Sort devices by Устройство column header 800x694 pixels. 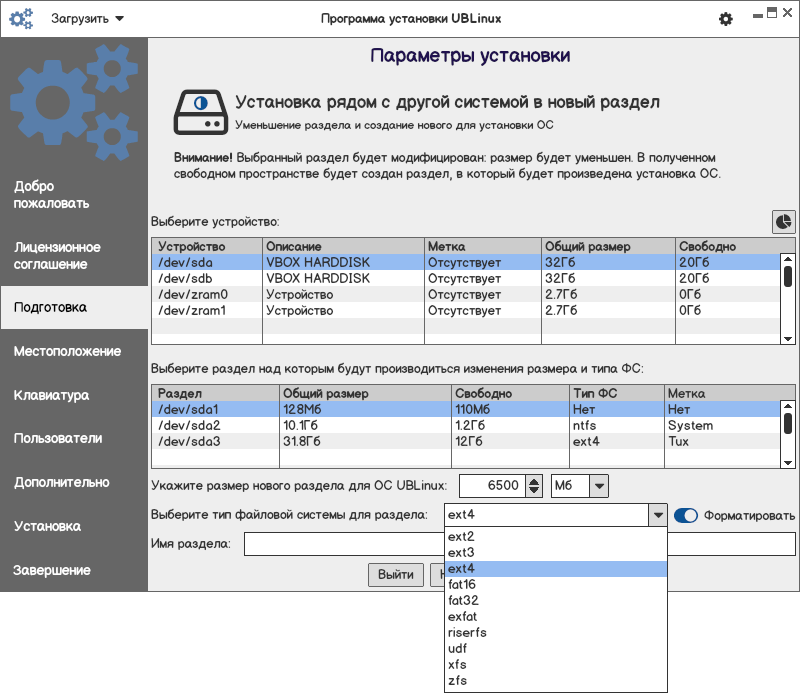tap(207, 246)
